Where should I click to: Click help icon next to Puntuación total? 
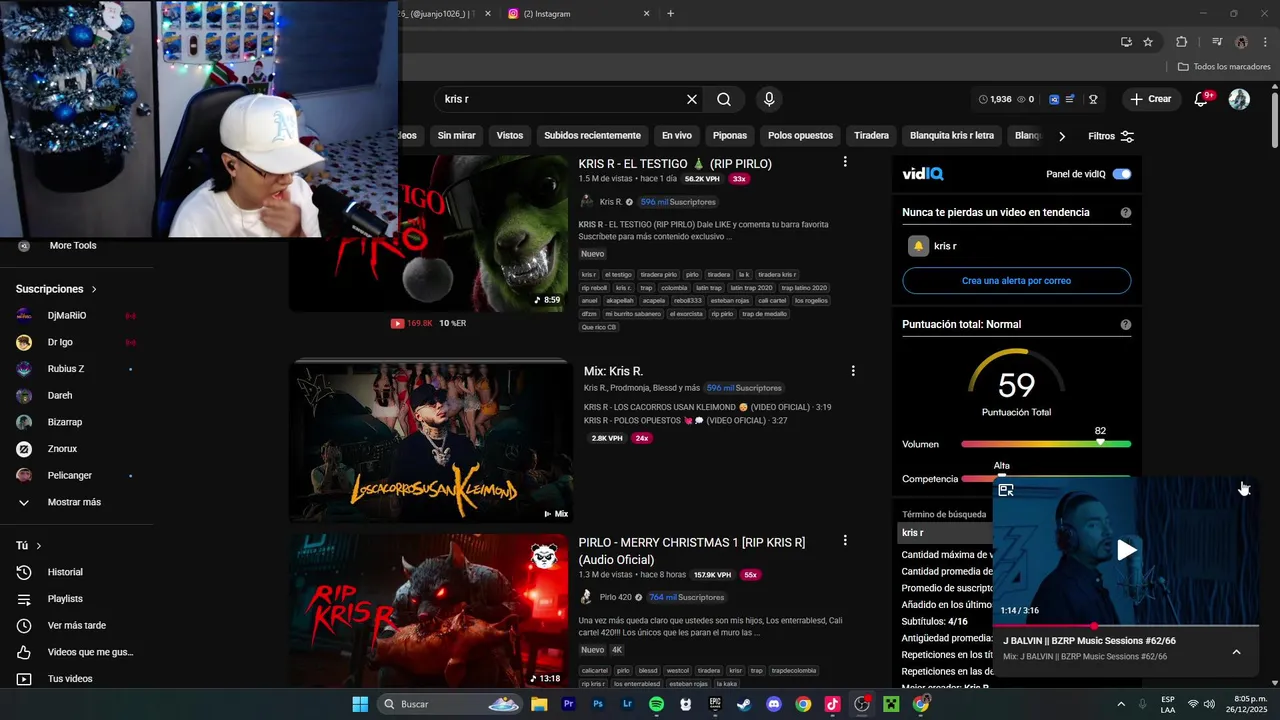coord(1126,325)
